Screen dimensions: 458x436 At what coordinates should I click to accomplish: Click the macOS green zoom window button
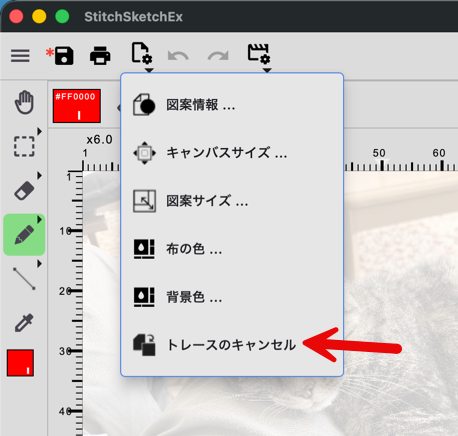click(x=62, y=16)
